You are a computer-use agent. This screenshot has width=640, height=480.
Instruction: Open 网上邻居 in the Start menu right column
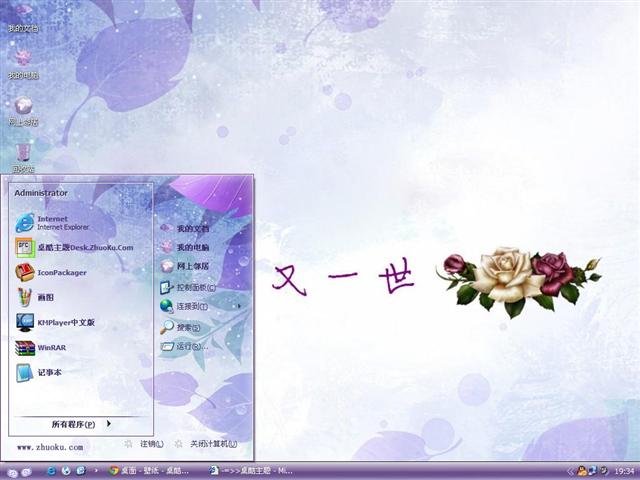184,266
